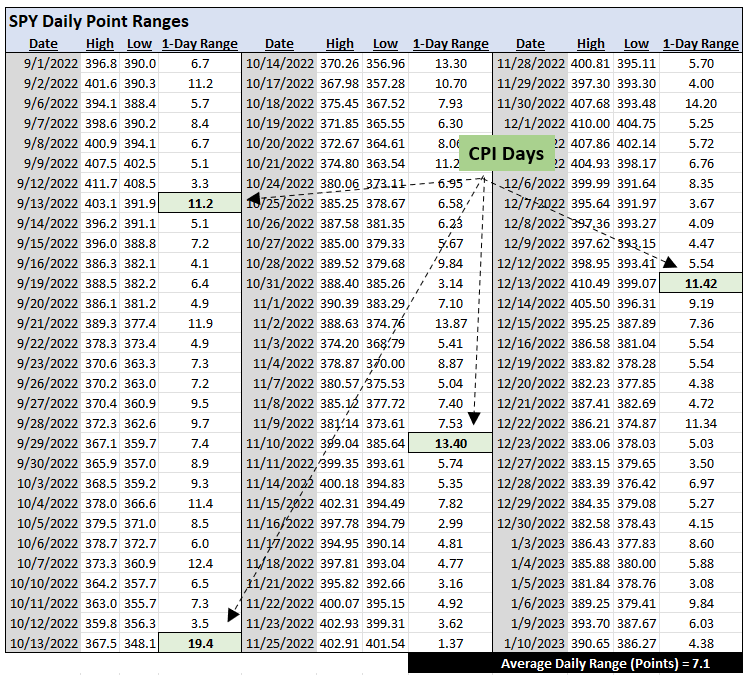Screen dimensions: 745x675
Task: Select date cell 10/31/2022
Action: click(280, 284)
